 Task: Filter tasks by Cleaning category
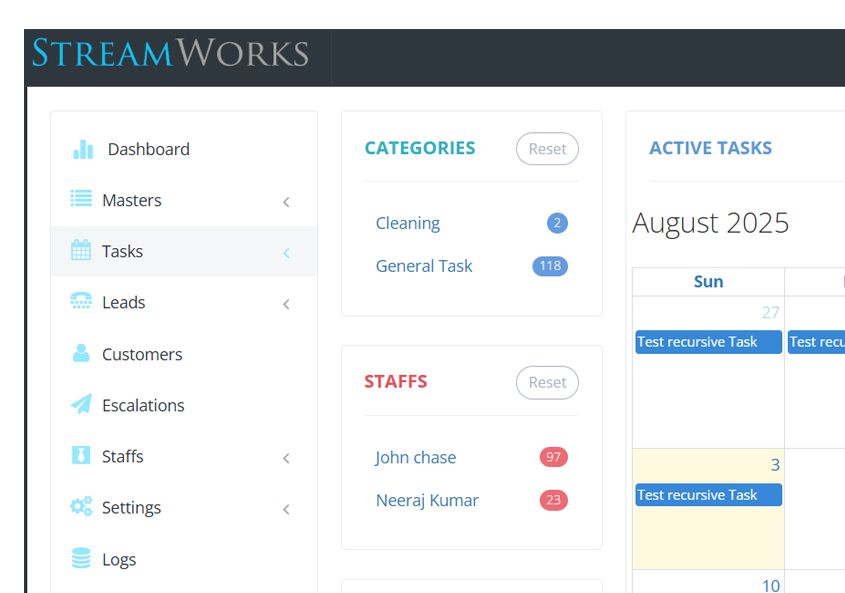408,223
